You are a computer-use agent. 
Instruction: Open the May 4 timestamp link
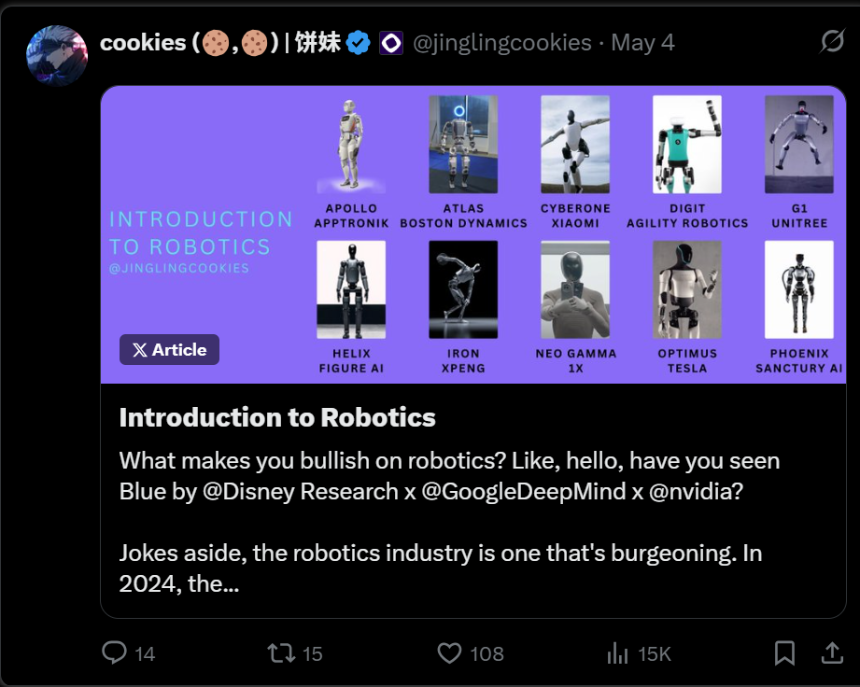click(x=643, y=43)
